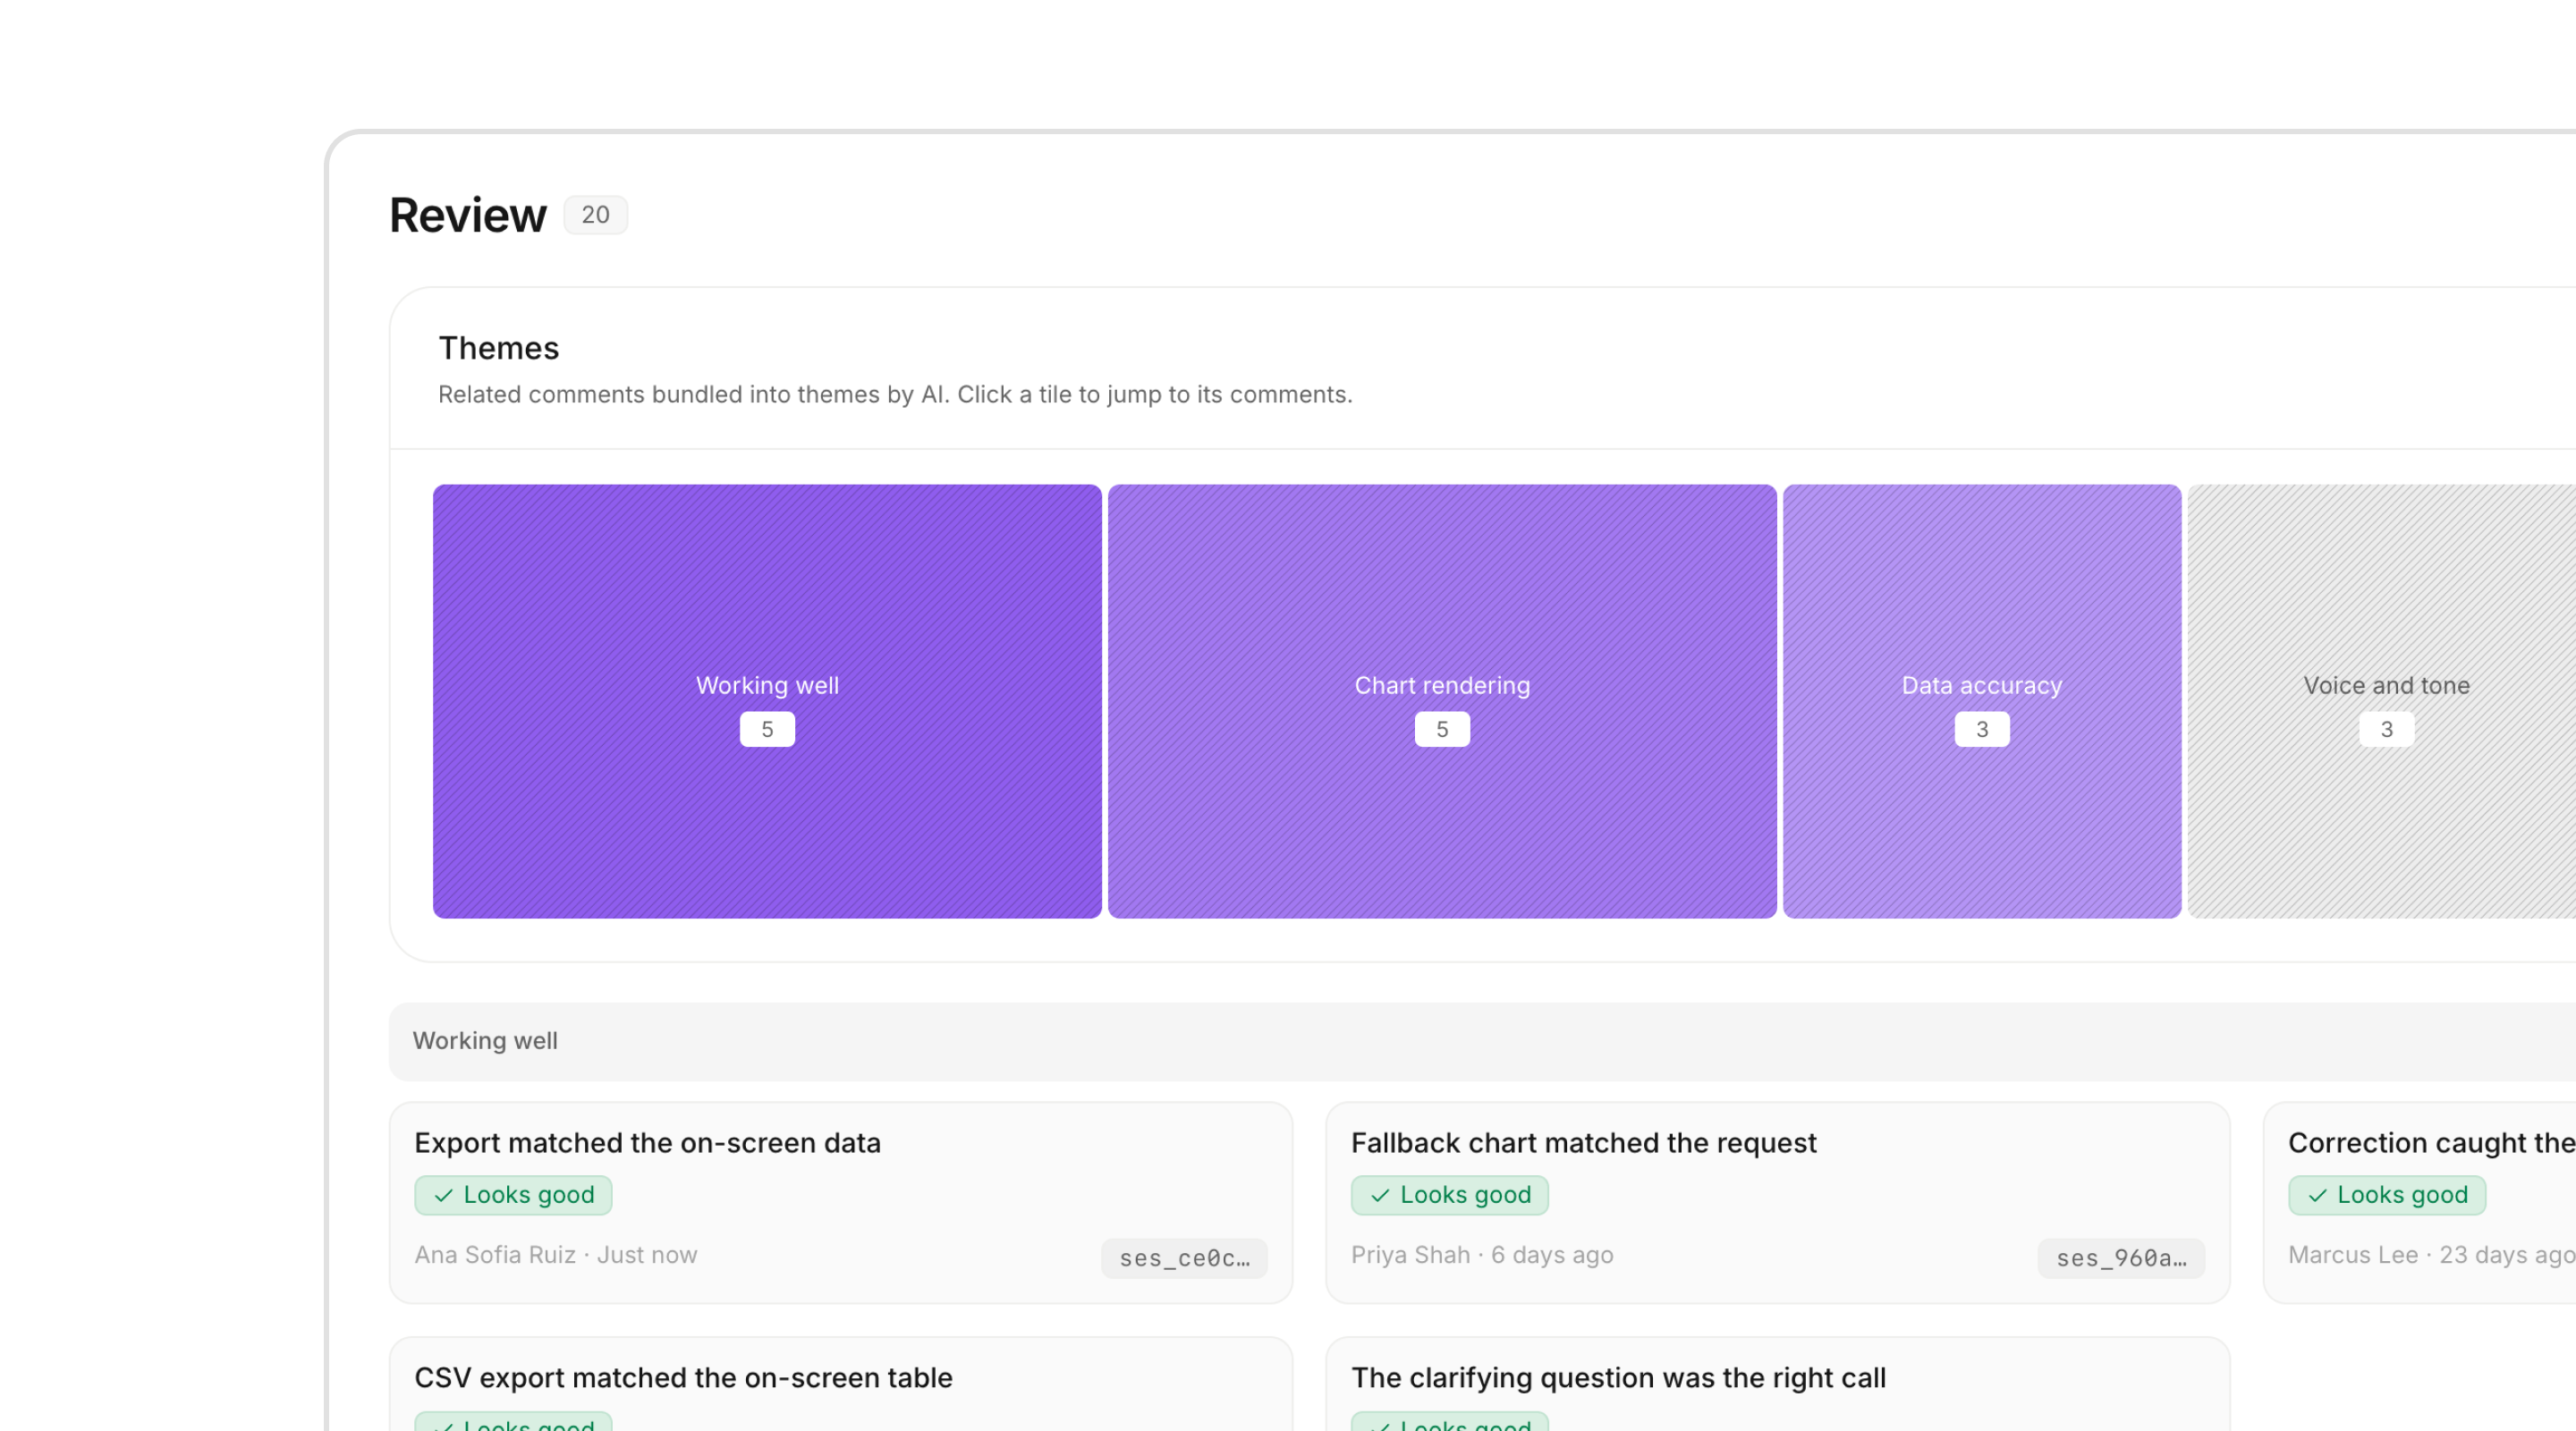The height and width of the screenshot is (1431, 2576).
Task: Click the Ana Sofia Ruiz · Just now text
Action: tap(556, 1255)
